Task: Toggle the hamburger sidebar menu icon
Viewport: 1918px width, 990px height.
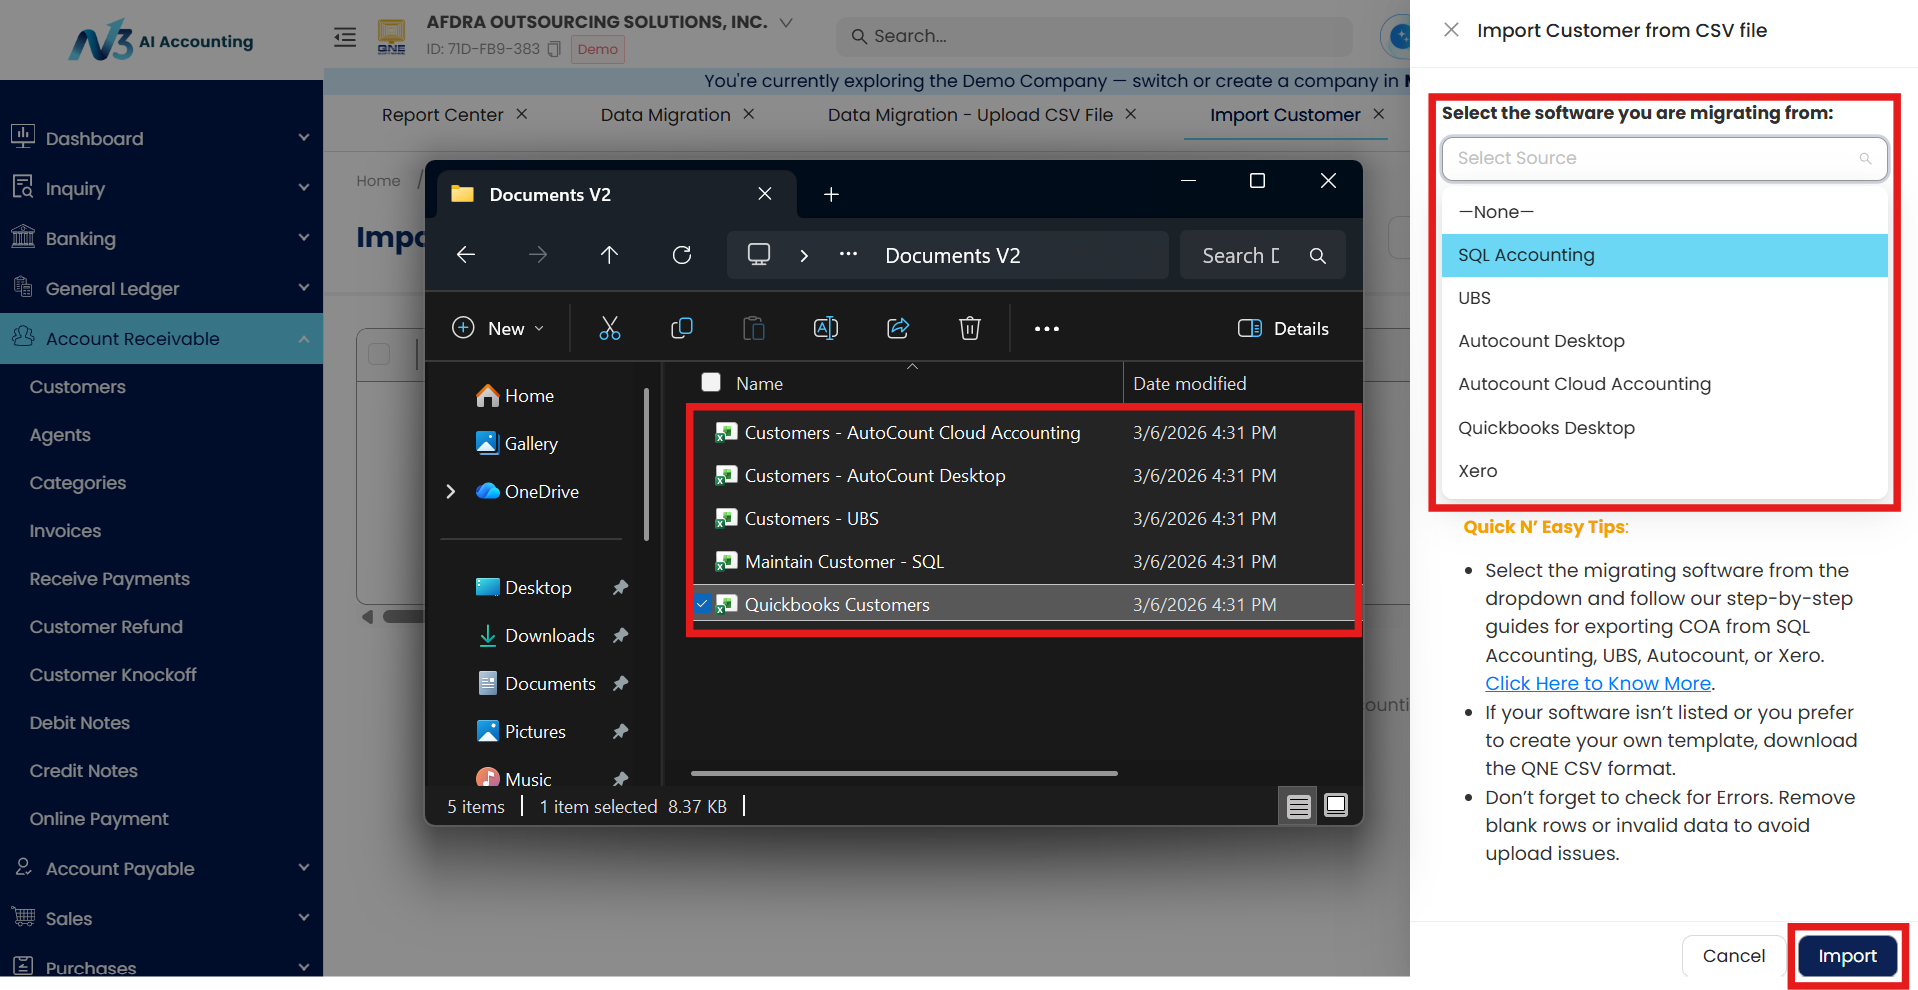Action: pos(345,37)
